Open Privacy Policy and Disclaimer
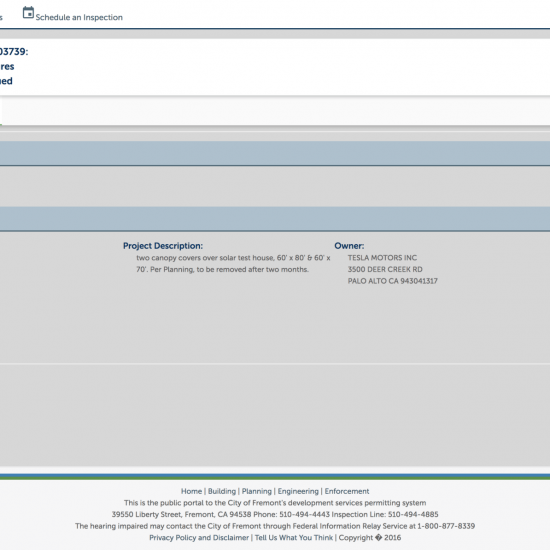This screenshot has height=550, width=550. pos(199,538)
